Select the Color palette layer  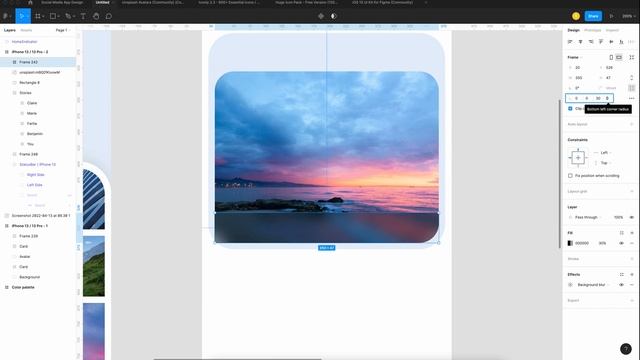(38, 287)
